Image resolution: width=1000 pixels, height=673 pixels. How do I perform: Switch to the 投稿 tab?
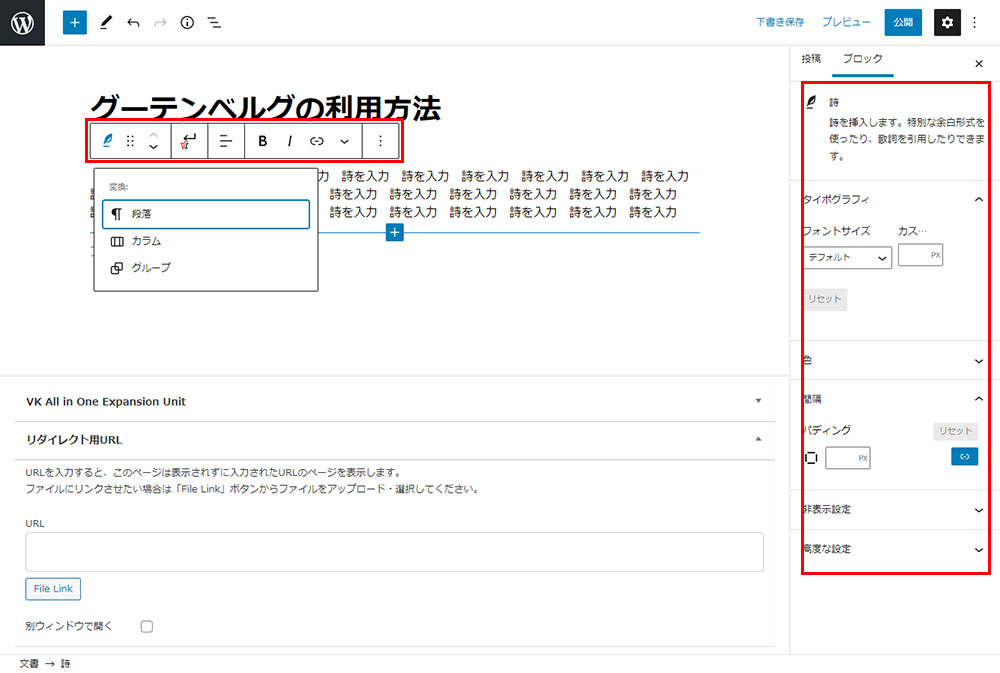[x=811, y=59]
